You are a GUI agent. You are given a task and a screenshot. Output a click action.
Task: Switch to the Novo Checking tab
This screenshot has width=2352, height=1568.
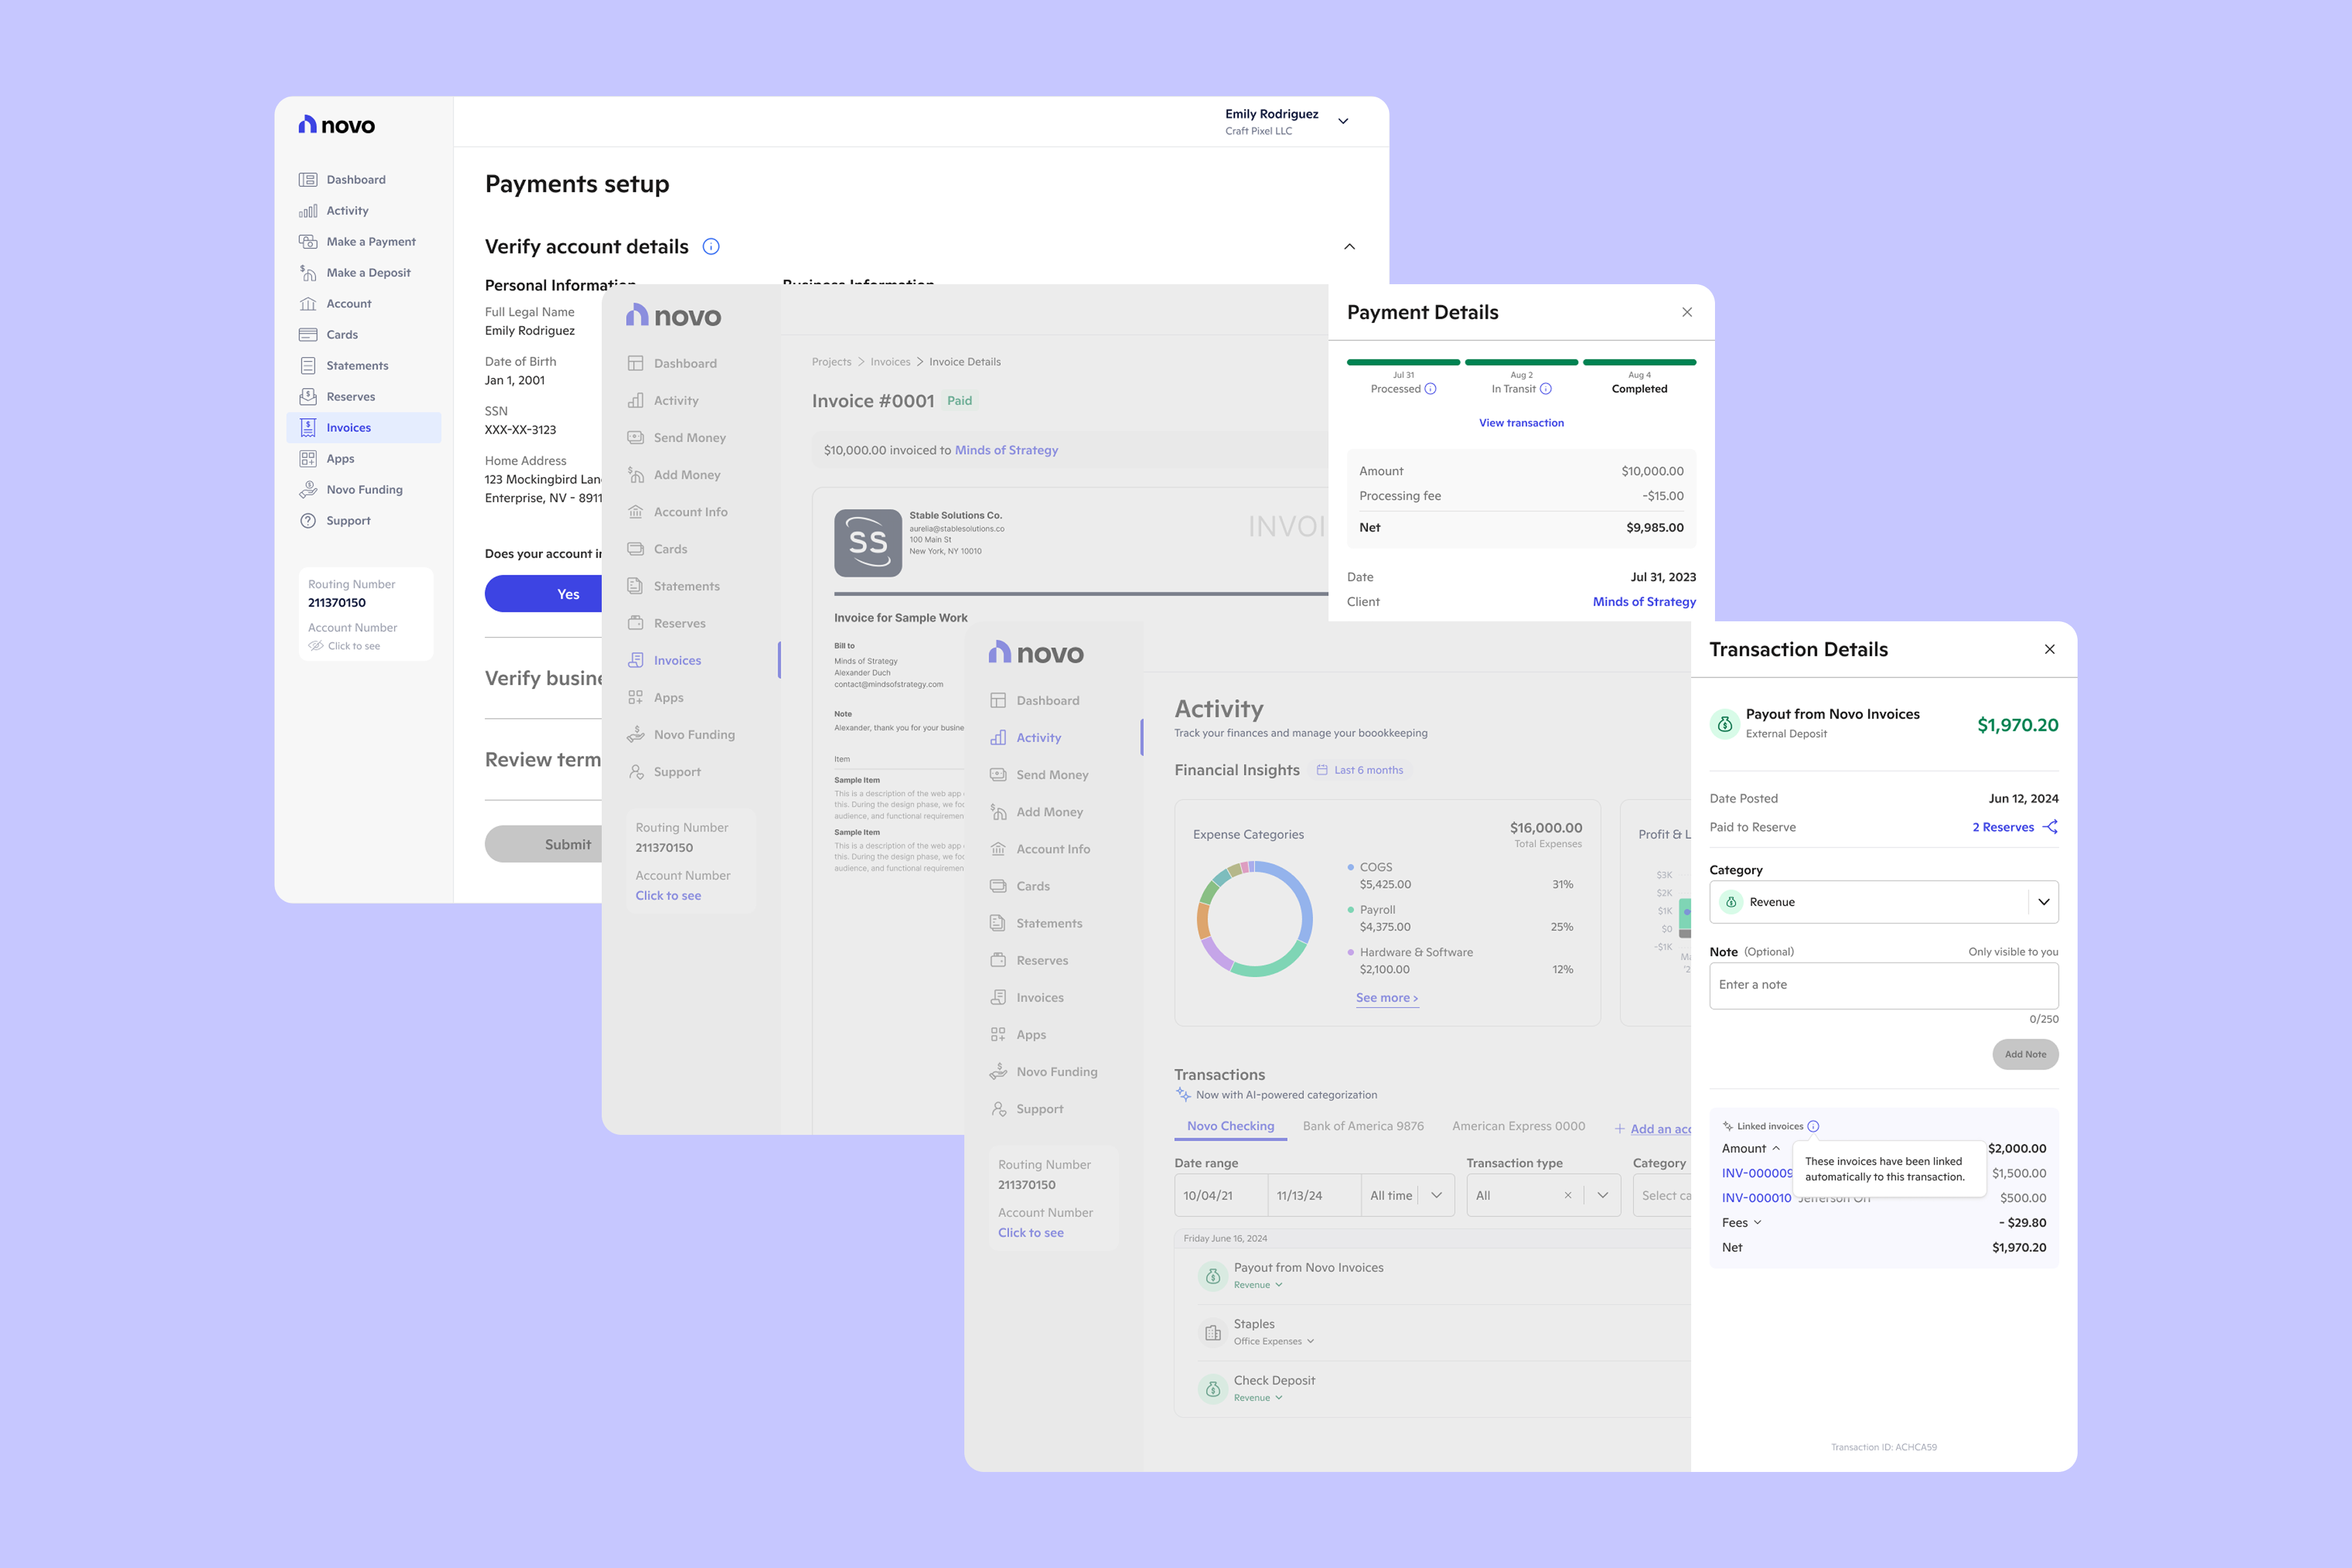[x=1230, y=1127]
